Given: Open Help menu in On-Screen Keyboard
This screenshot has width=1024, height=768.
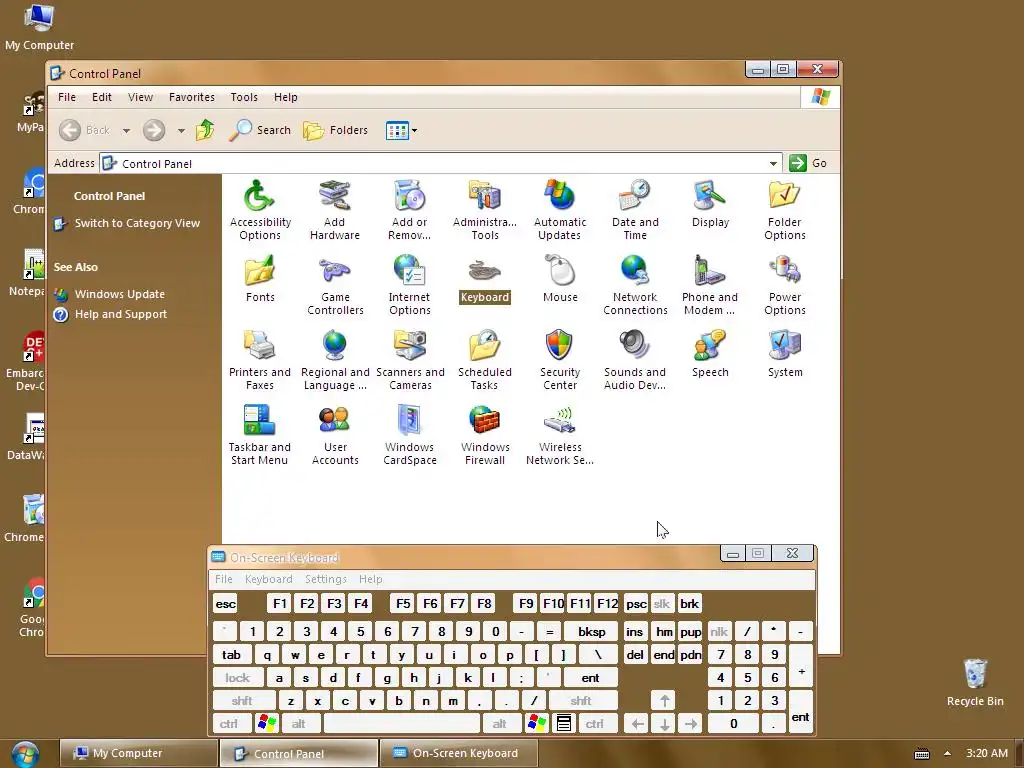Looking at the screenshot, I should click(370, 579).
